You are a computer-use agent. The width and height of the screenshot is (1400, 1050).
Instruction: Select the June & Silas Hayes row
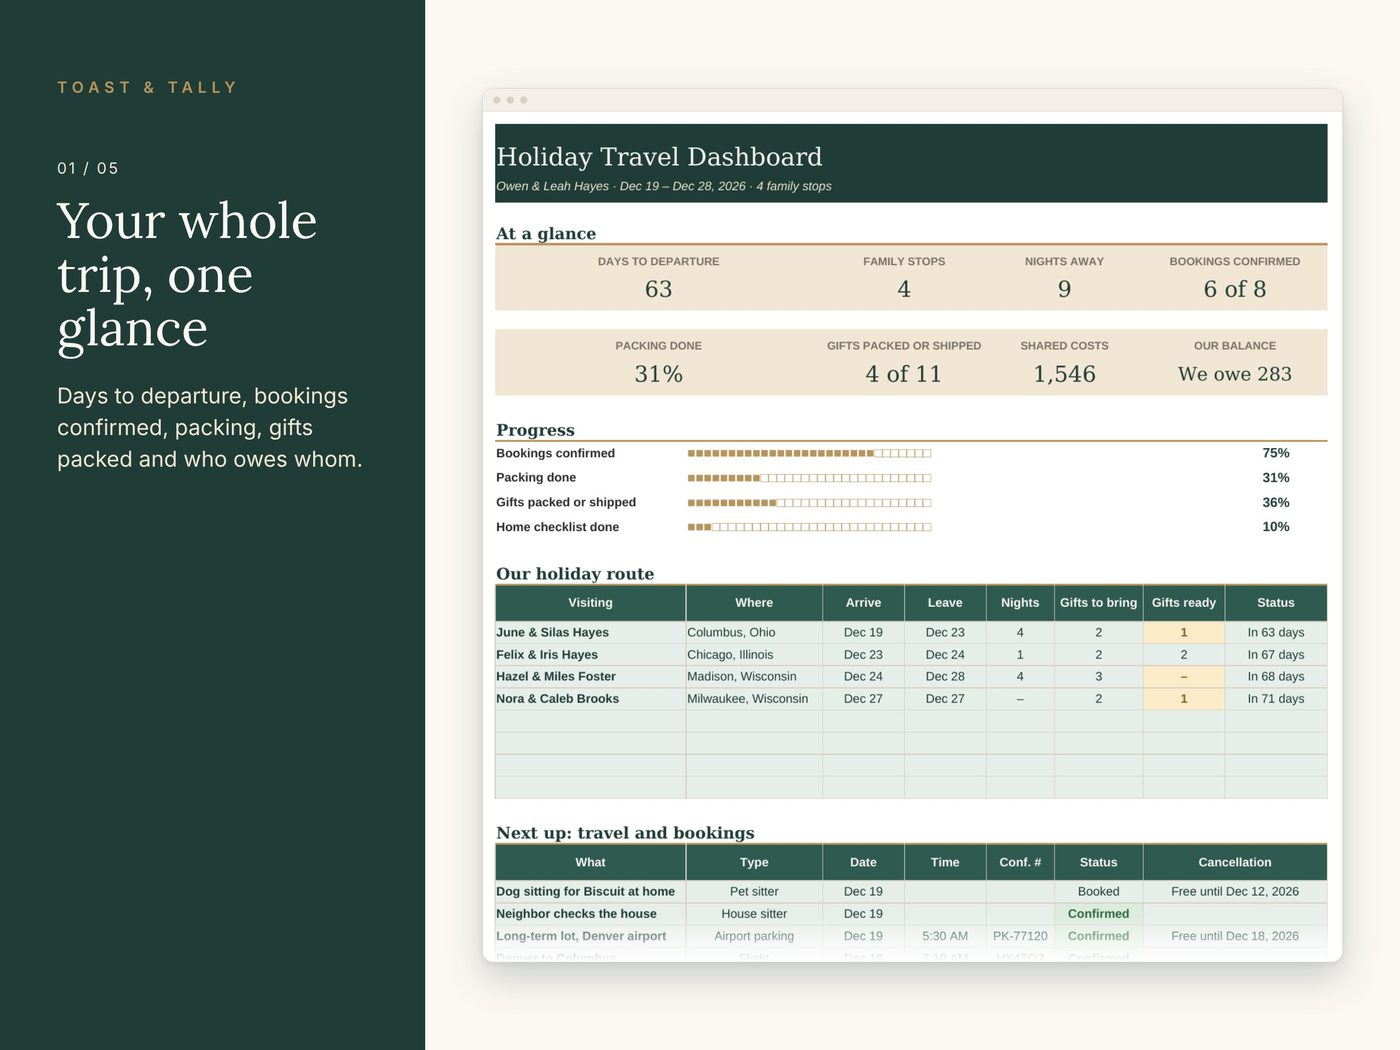(x=911, y=632)
